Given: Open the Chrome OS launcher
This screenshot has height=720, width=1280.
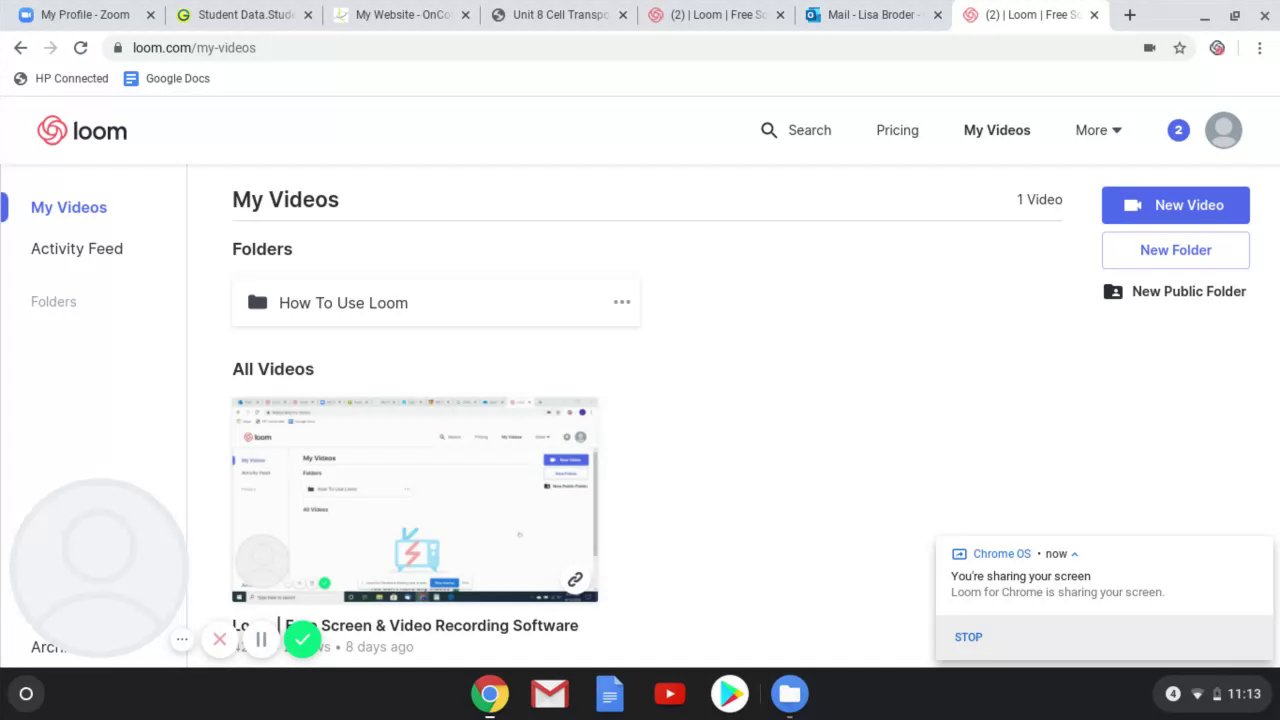Looking at the screenshot, I should pos(26,693).
